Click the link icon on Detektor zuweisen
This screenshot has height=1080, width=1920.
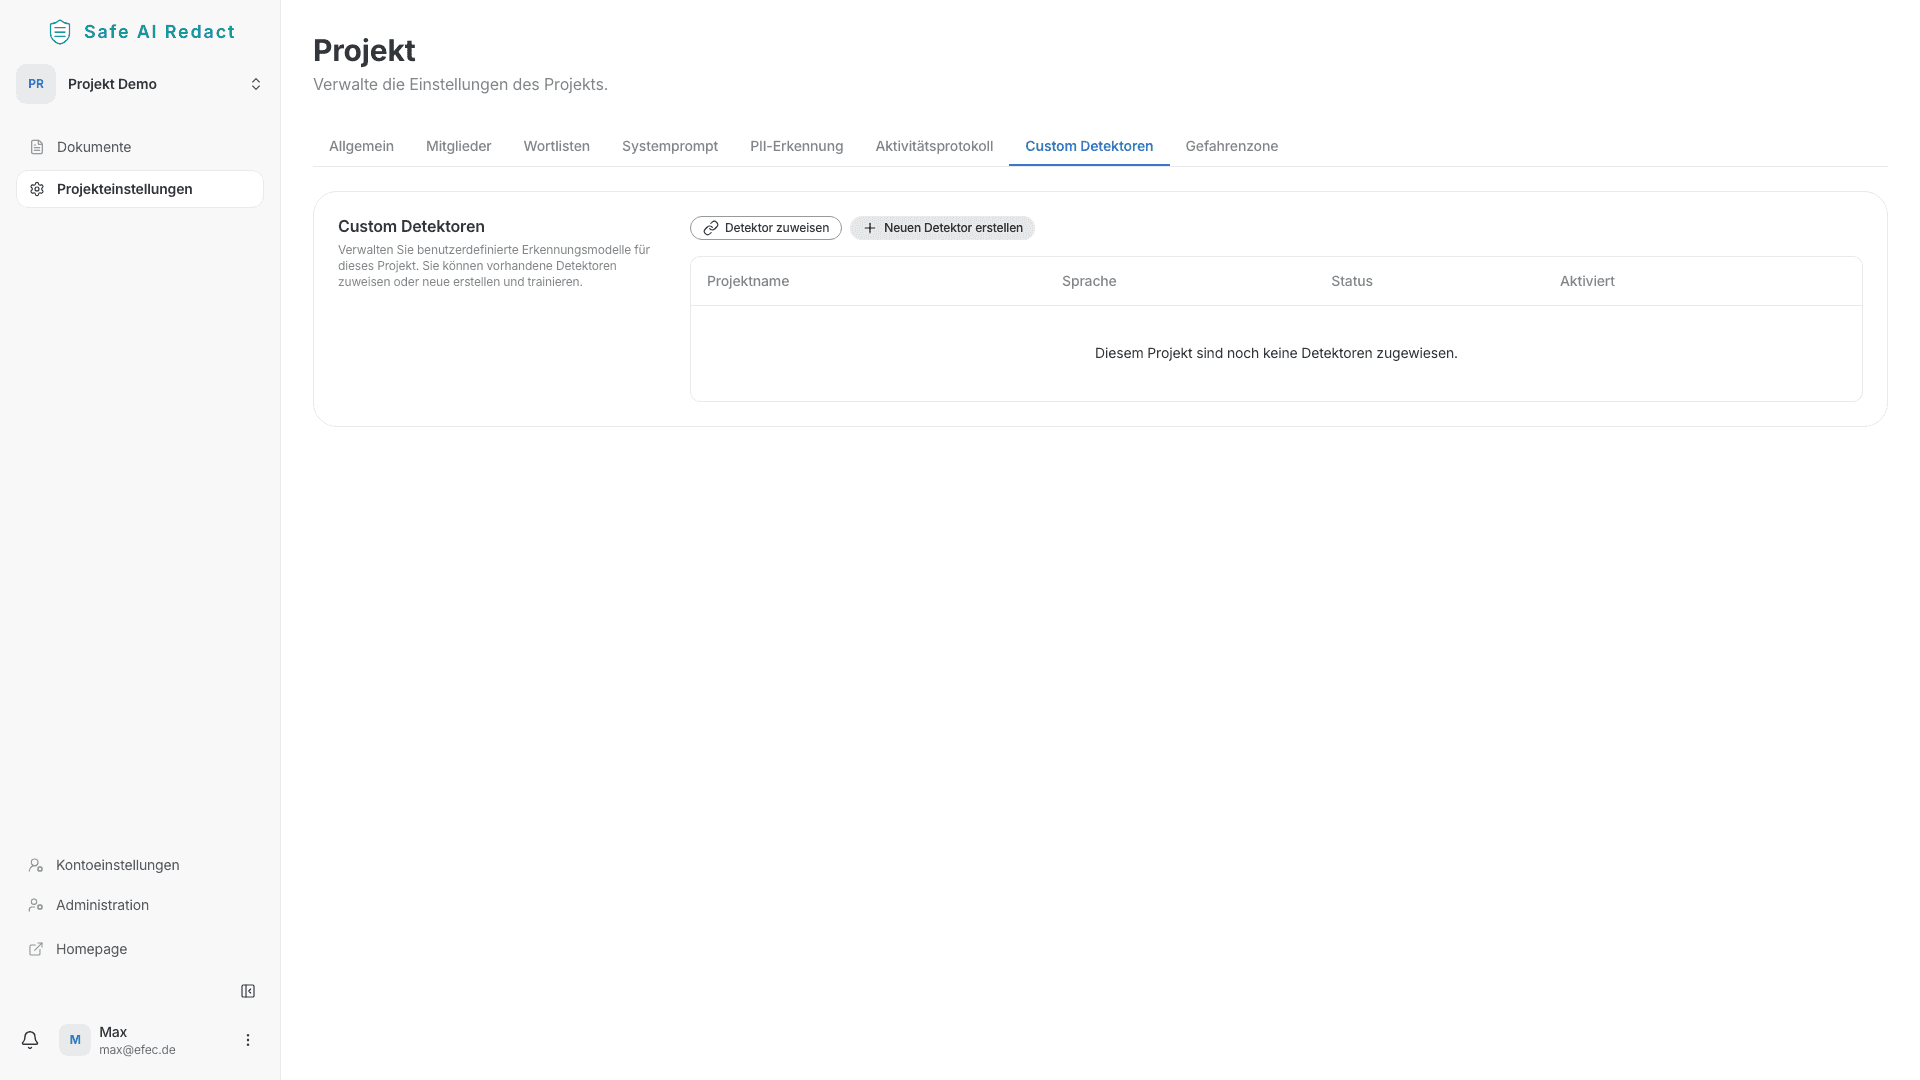point(710,228)
